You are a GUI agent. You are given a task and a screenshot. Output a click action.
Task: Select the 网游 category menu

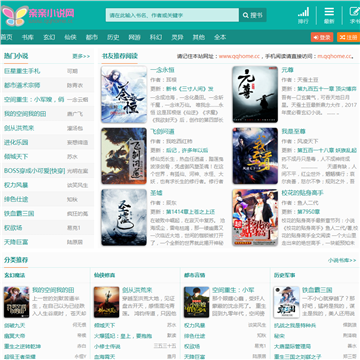click(x=134, y=37)
